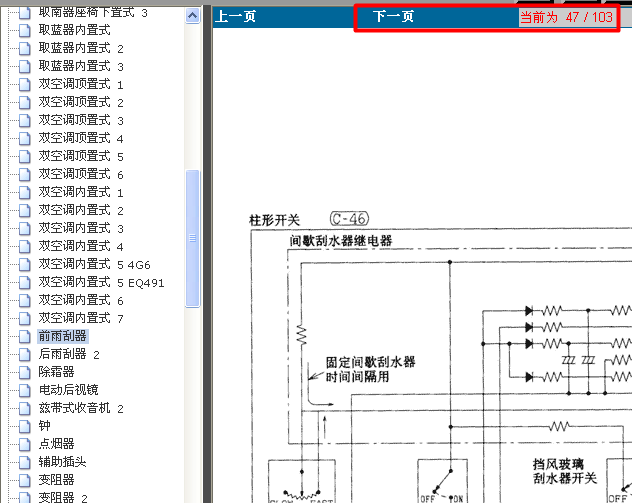Click page icon beside 后雨刮器 2
This screenshot has width=632, height=503.
[25, 354]
